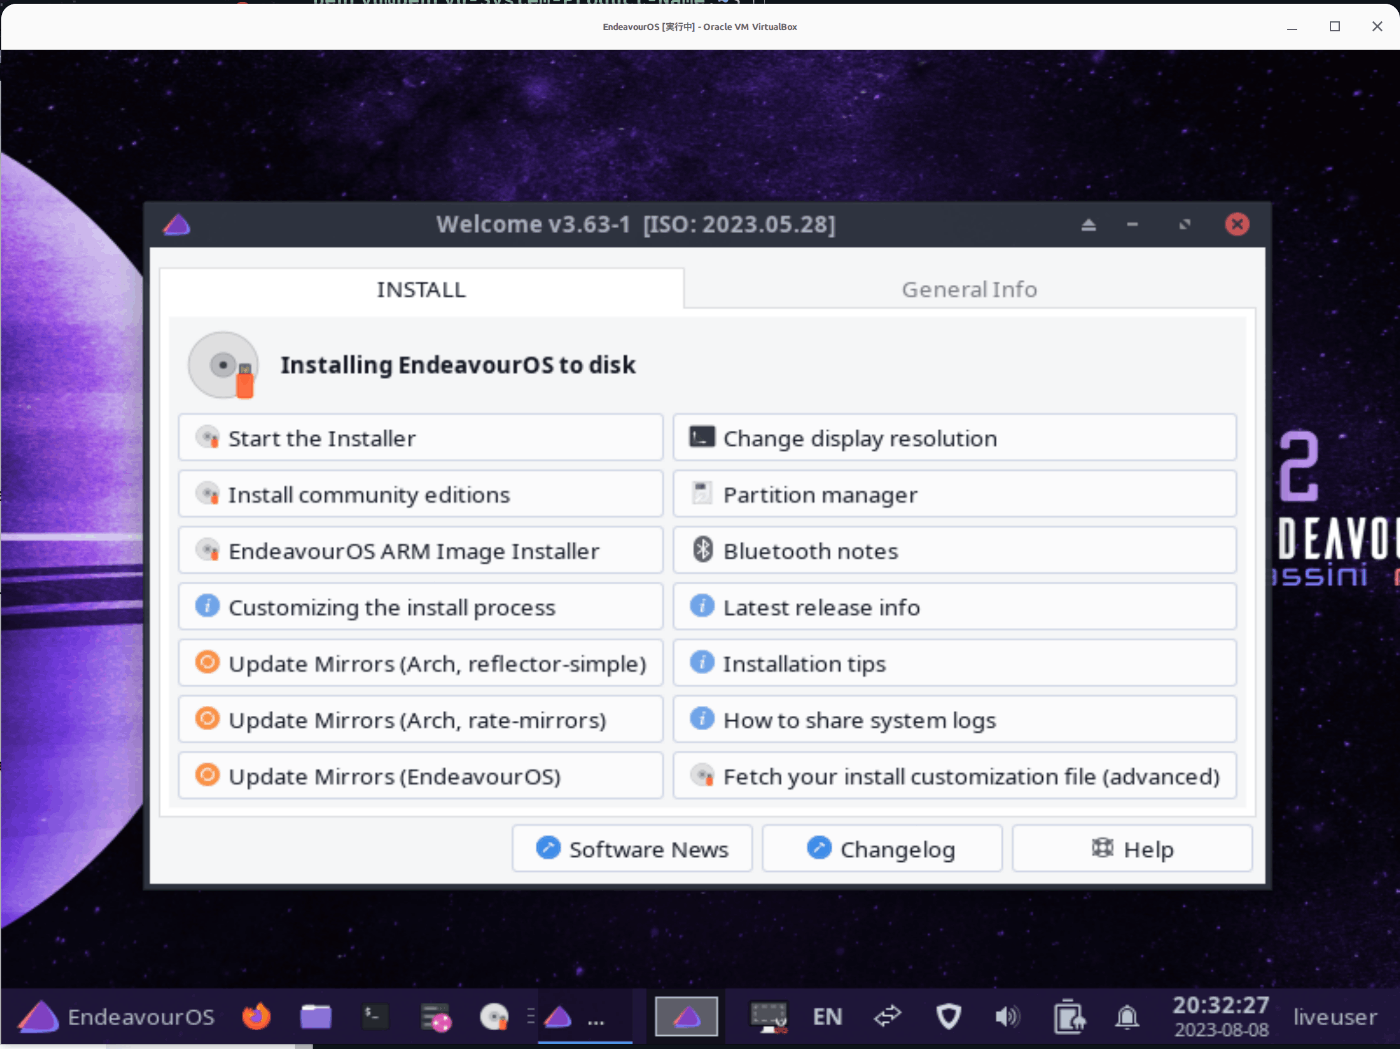Click the EndeavourOS logo in Welcome title bar
1400x1049 pixels.
177,224
